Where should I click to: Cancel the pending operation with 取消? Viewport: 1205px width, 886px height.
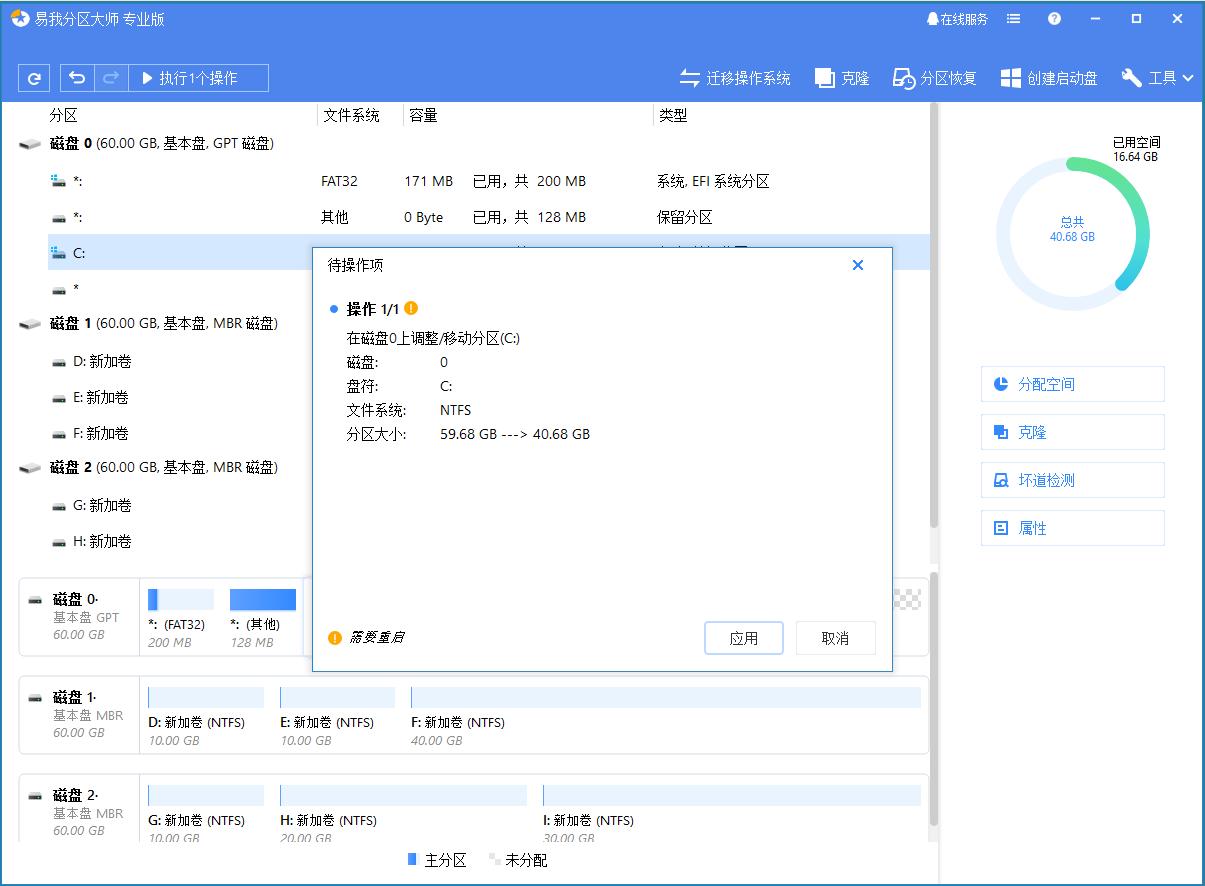coord(836,638)
